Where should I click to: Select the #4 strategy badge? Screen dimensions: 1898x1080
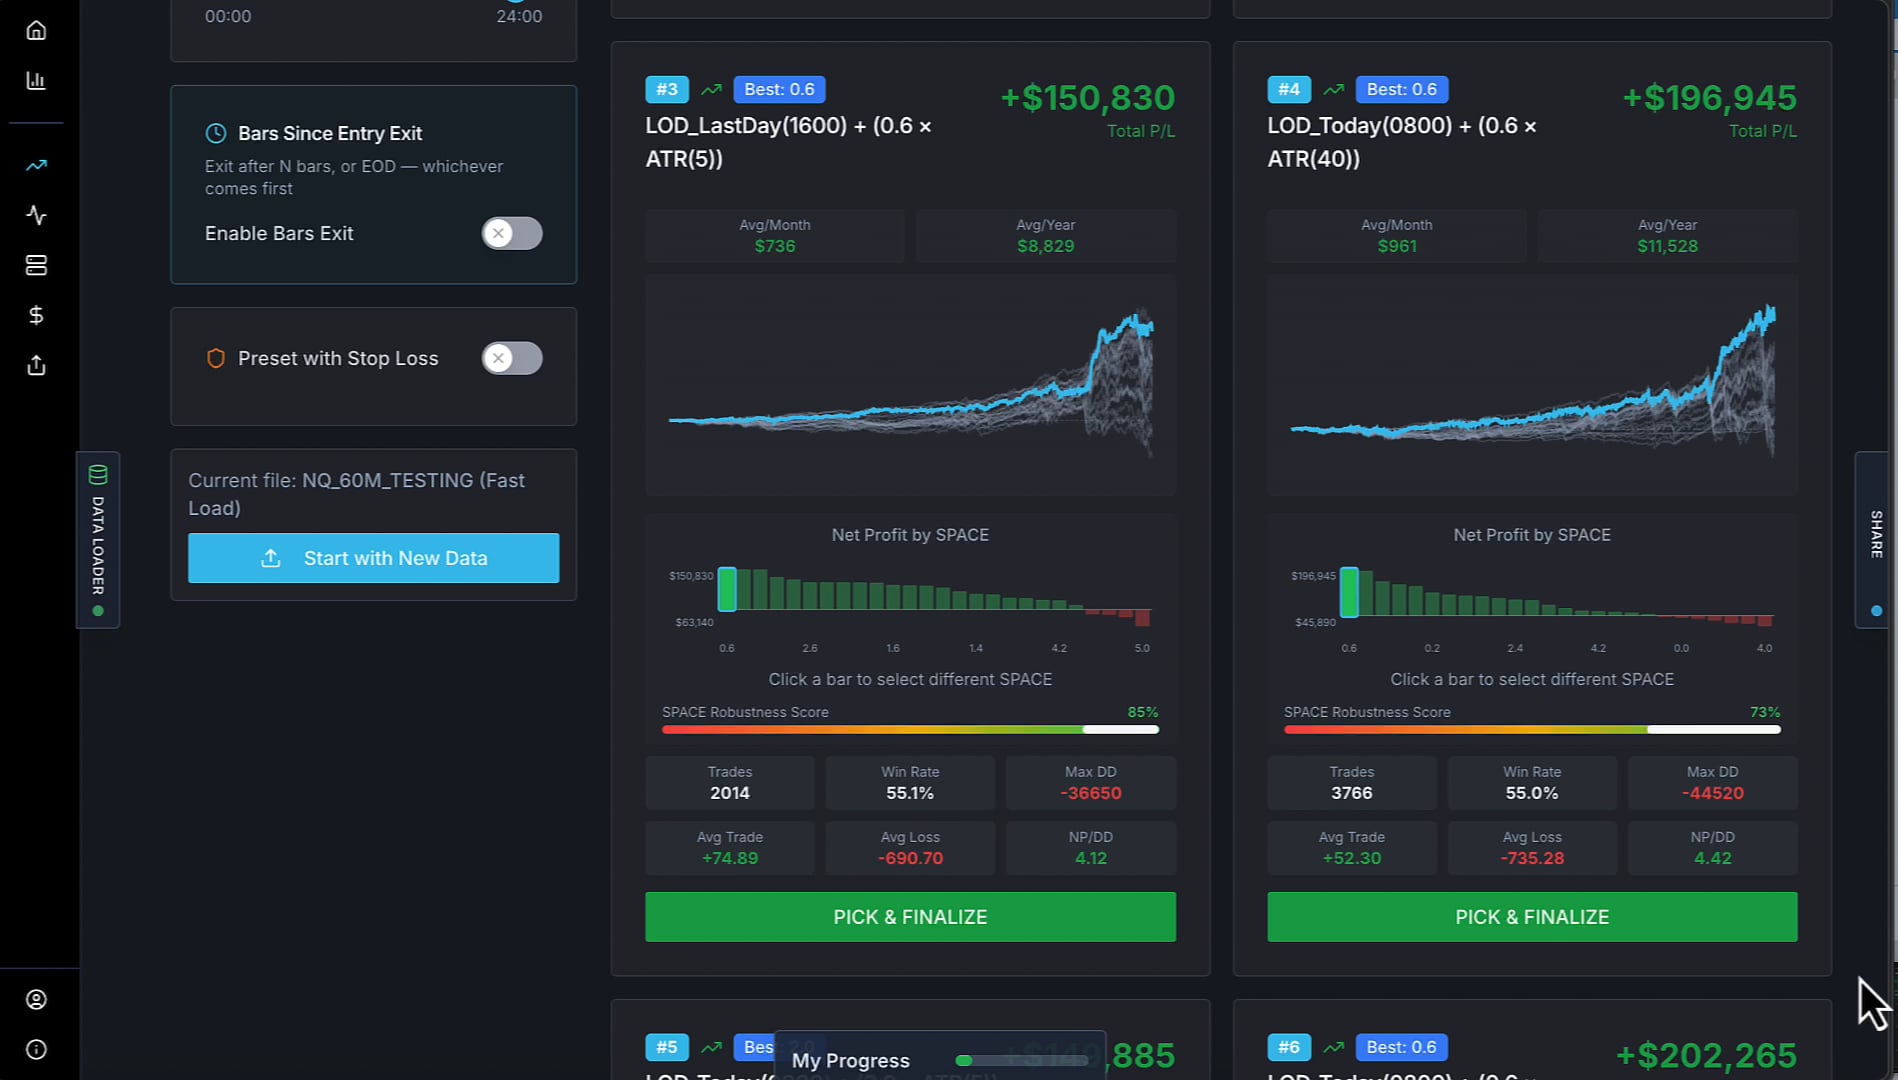click(1289, 89)
